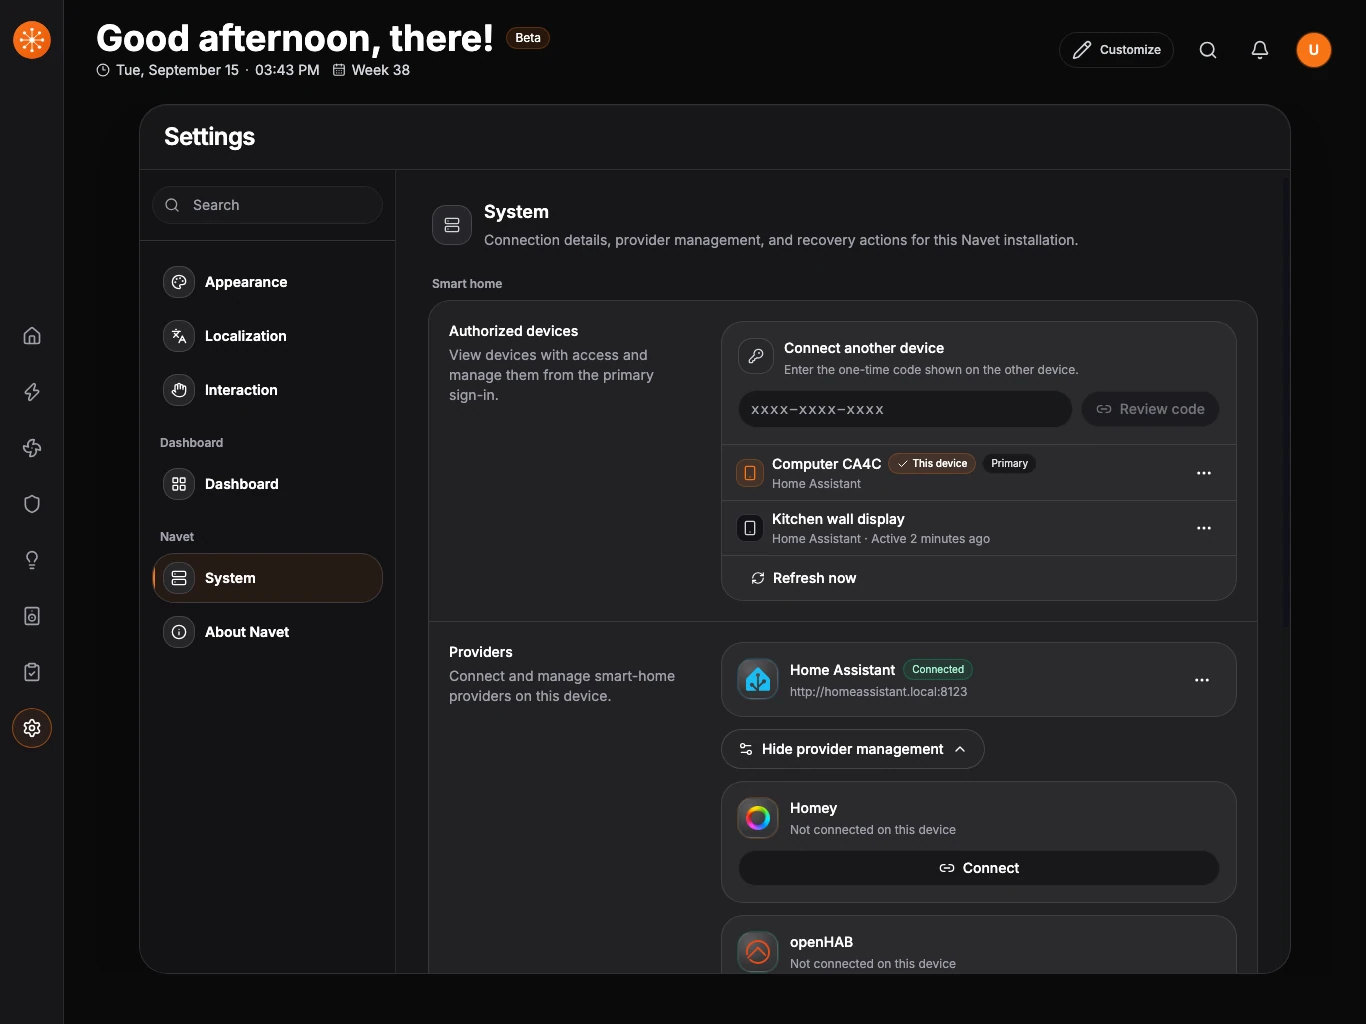Click the search magnifier icon in header
Screen dimensions: 1366x1024
pos(1208,50)
